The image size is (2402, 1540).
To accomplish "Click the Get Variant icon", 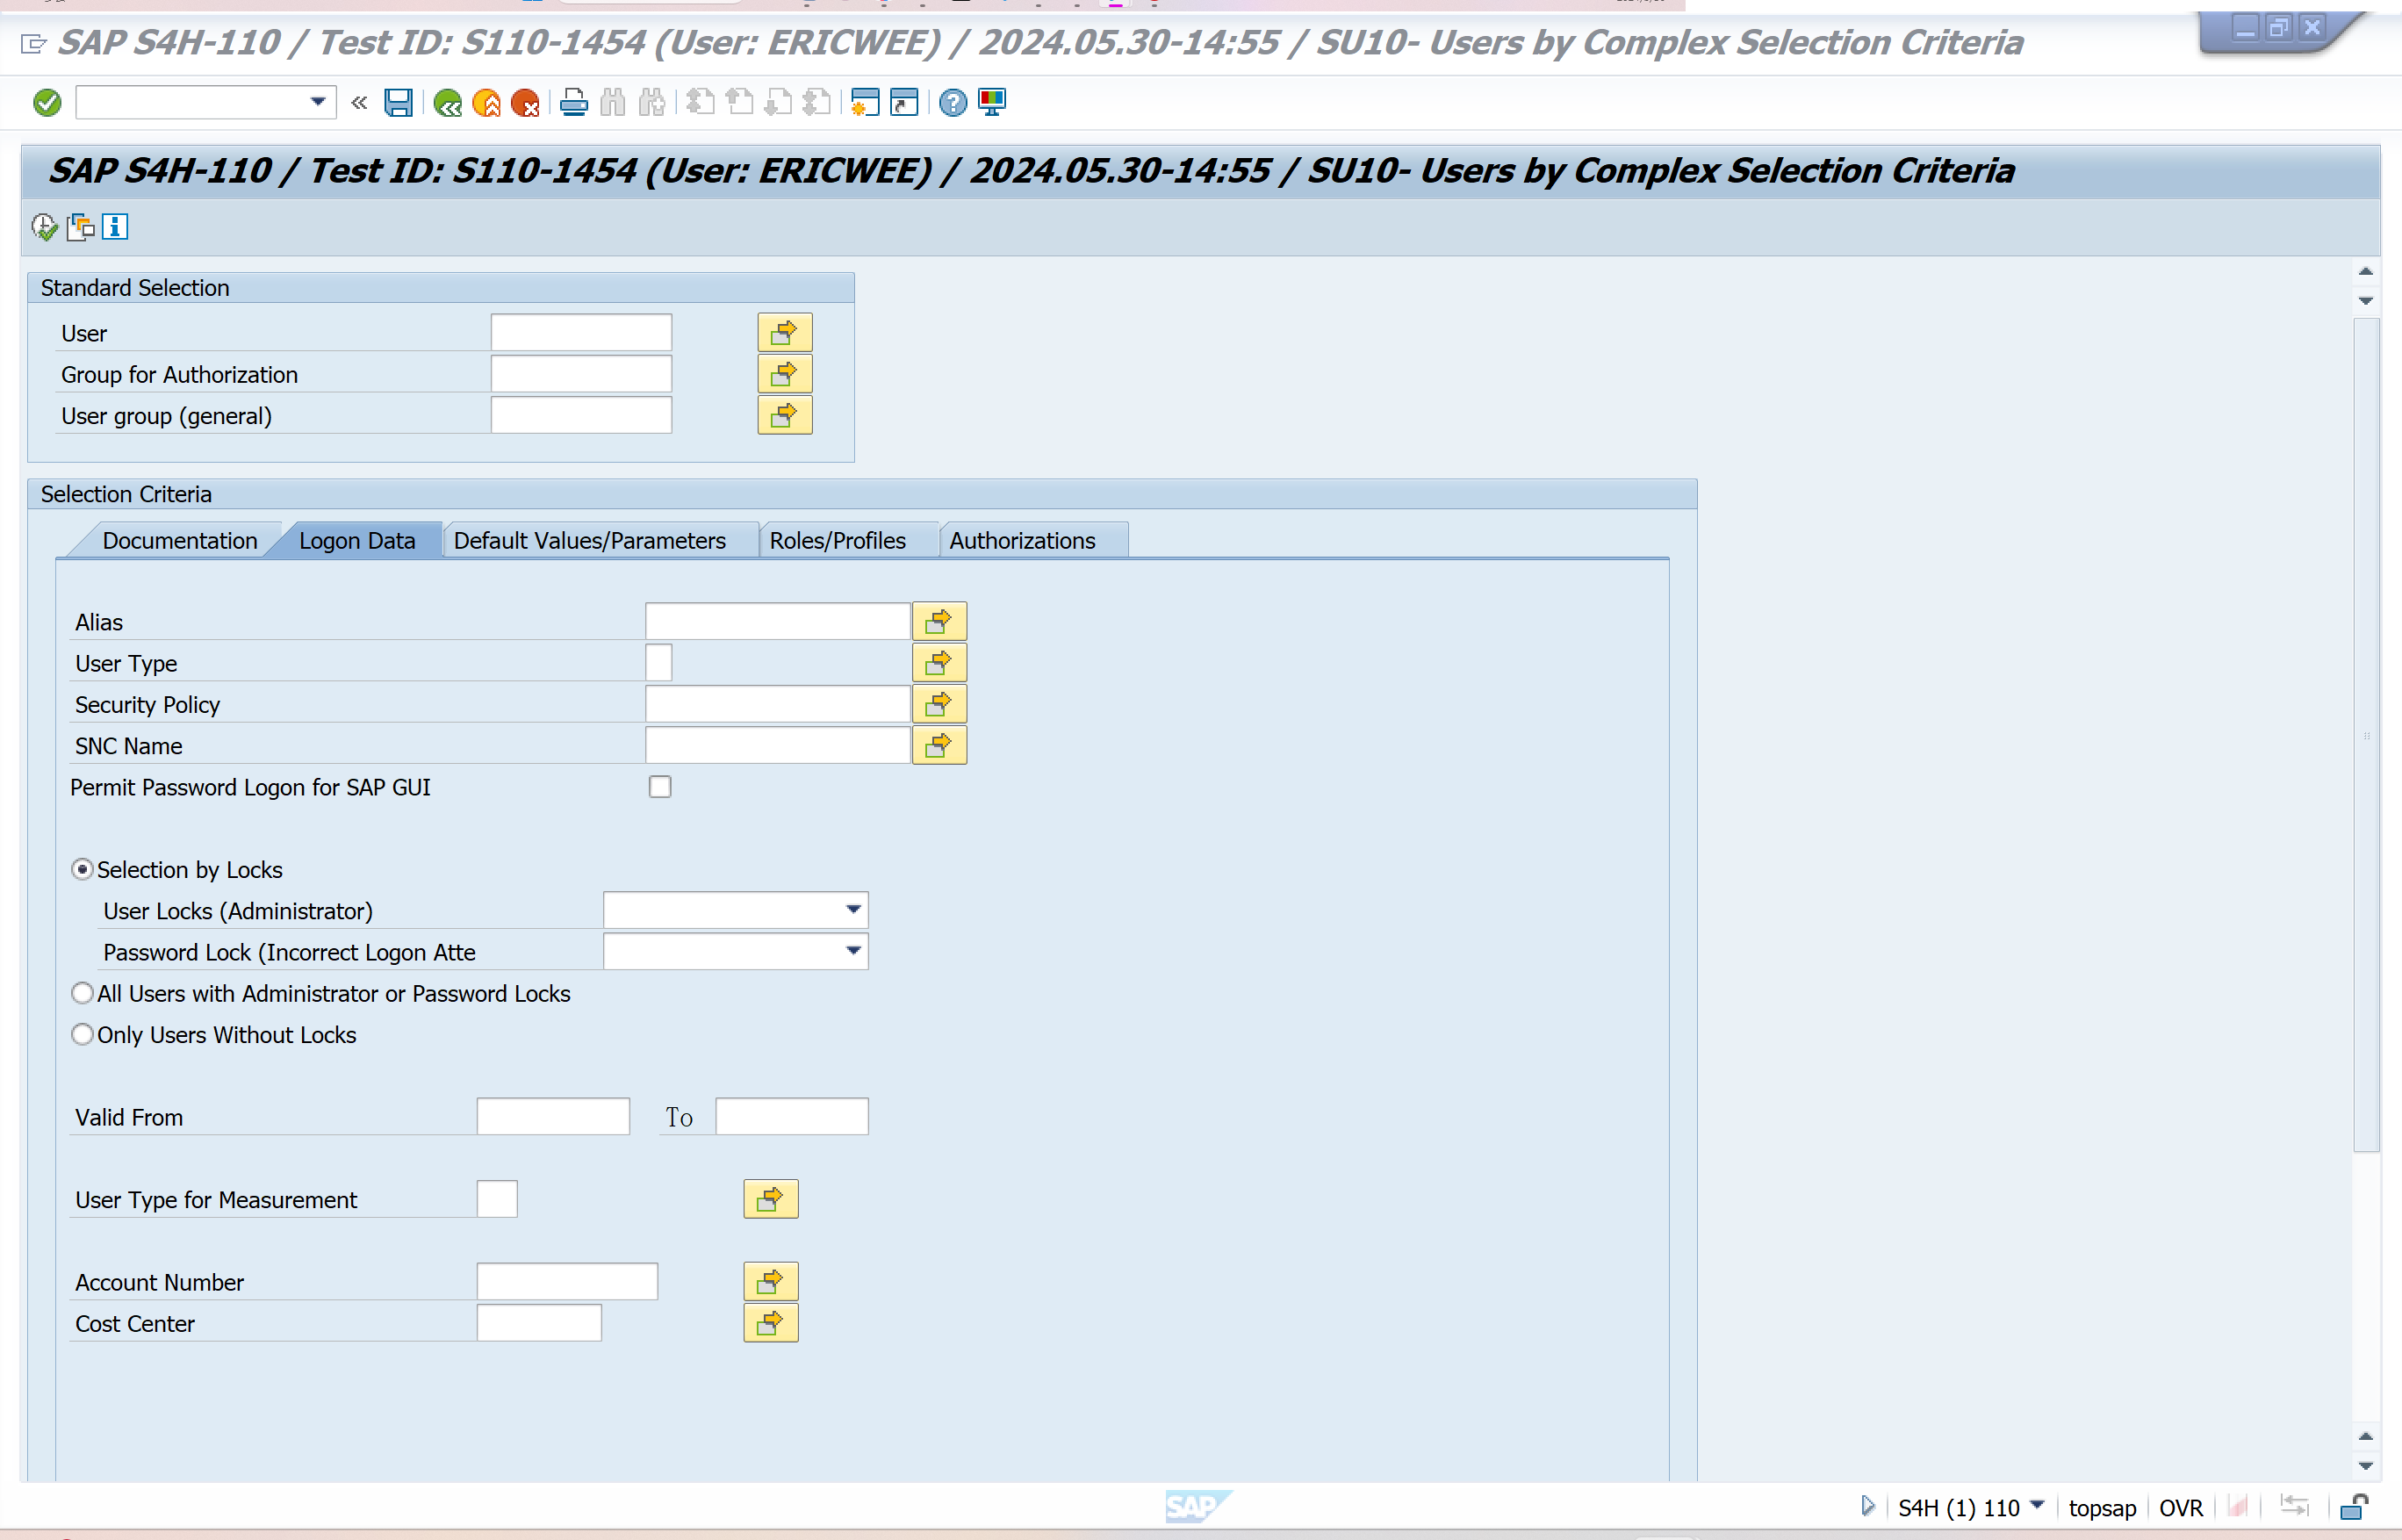I will pos(80,227).
